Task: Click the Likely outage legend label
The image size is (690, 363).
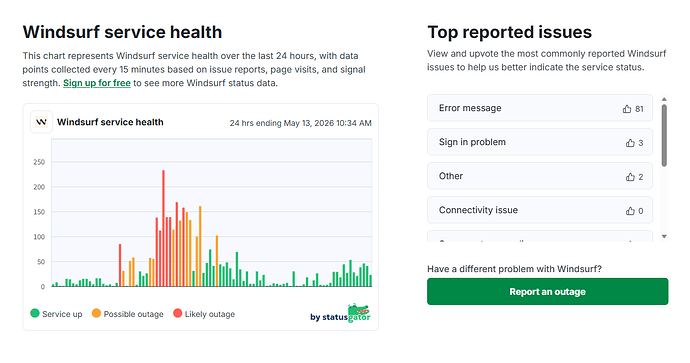Action: (x=210, y=314)
